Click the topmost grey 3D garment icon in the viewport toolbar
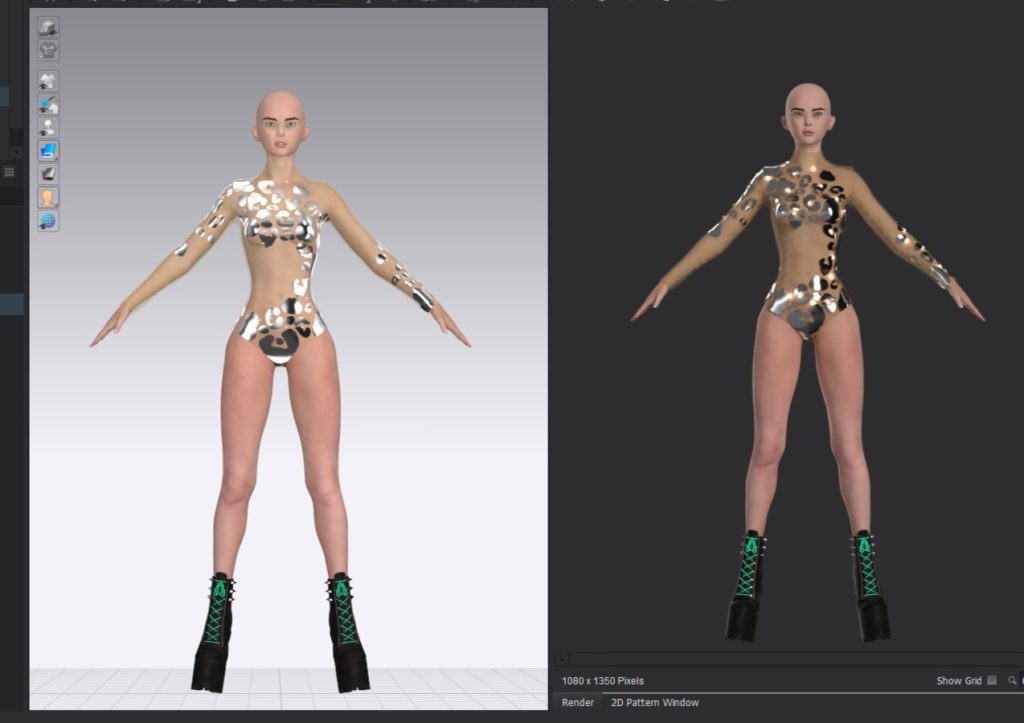 click(48, 27)
